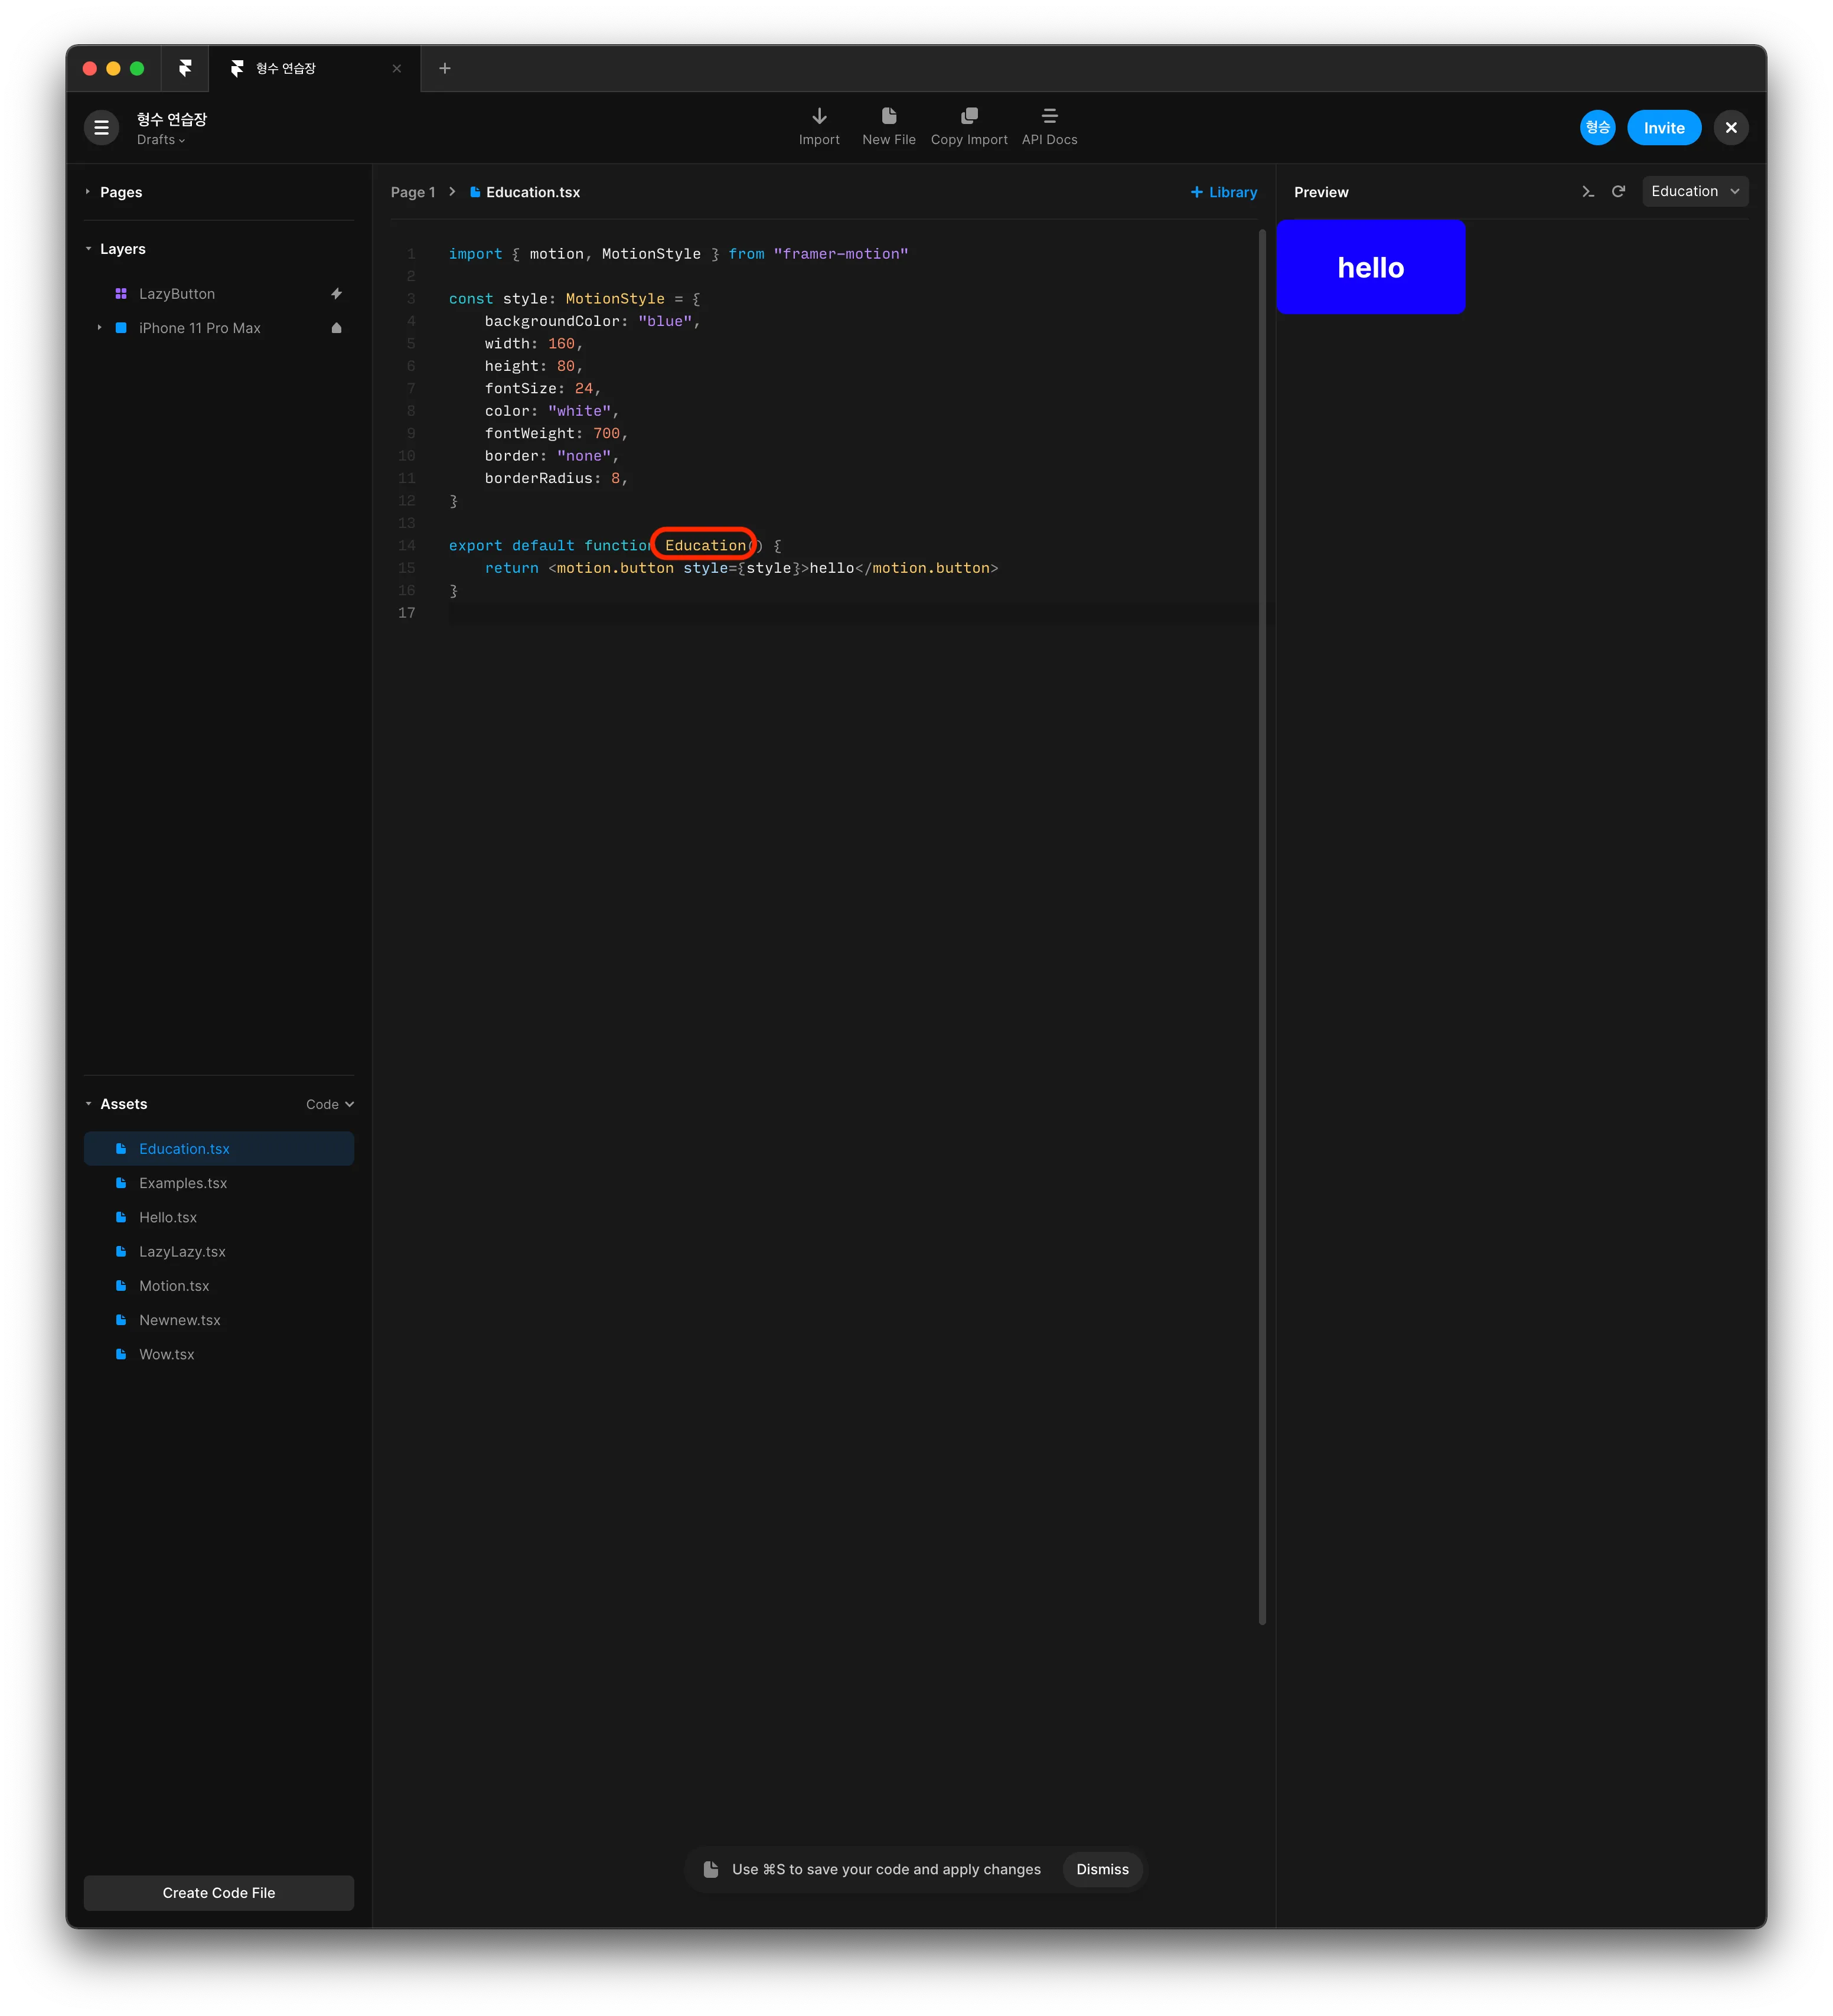Click the file icon in save notification
This screenshot has width=1833, height=2016.
tap(711, 1868)
